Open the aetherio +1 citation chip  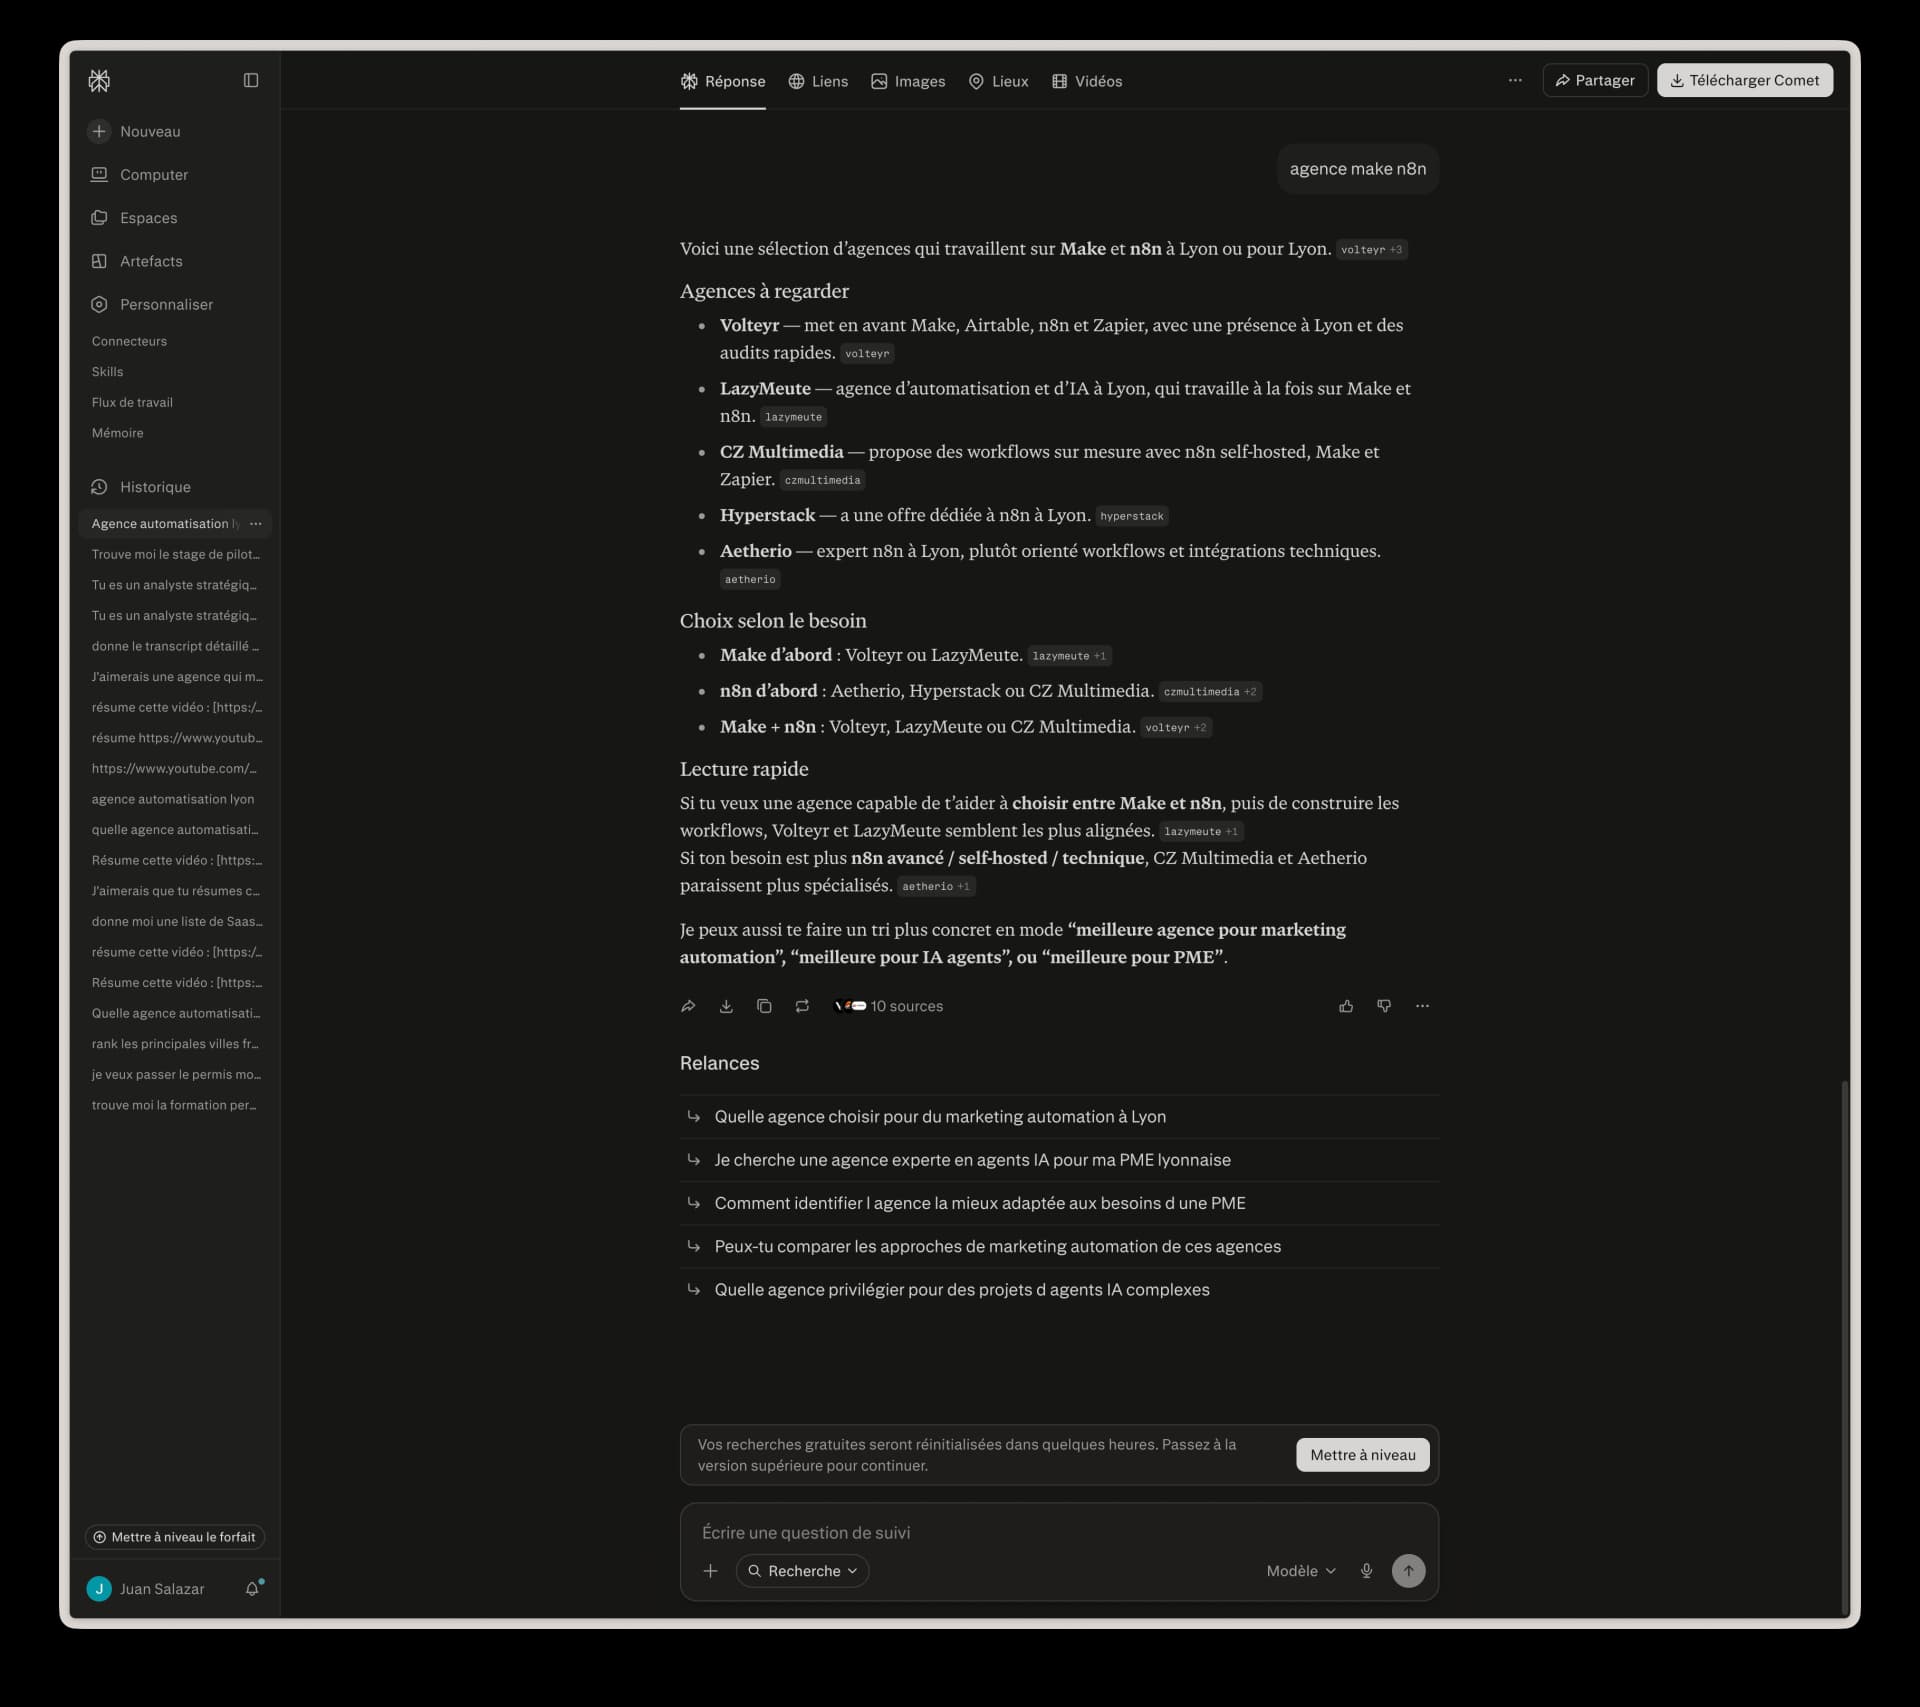point(935,886)
